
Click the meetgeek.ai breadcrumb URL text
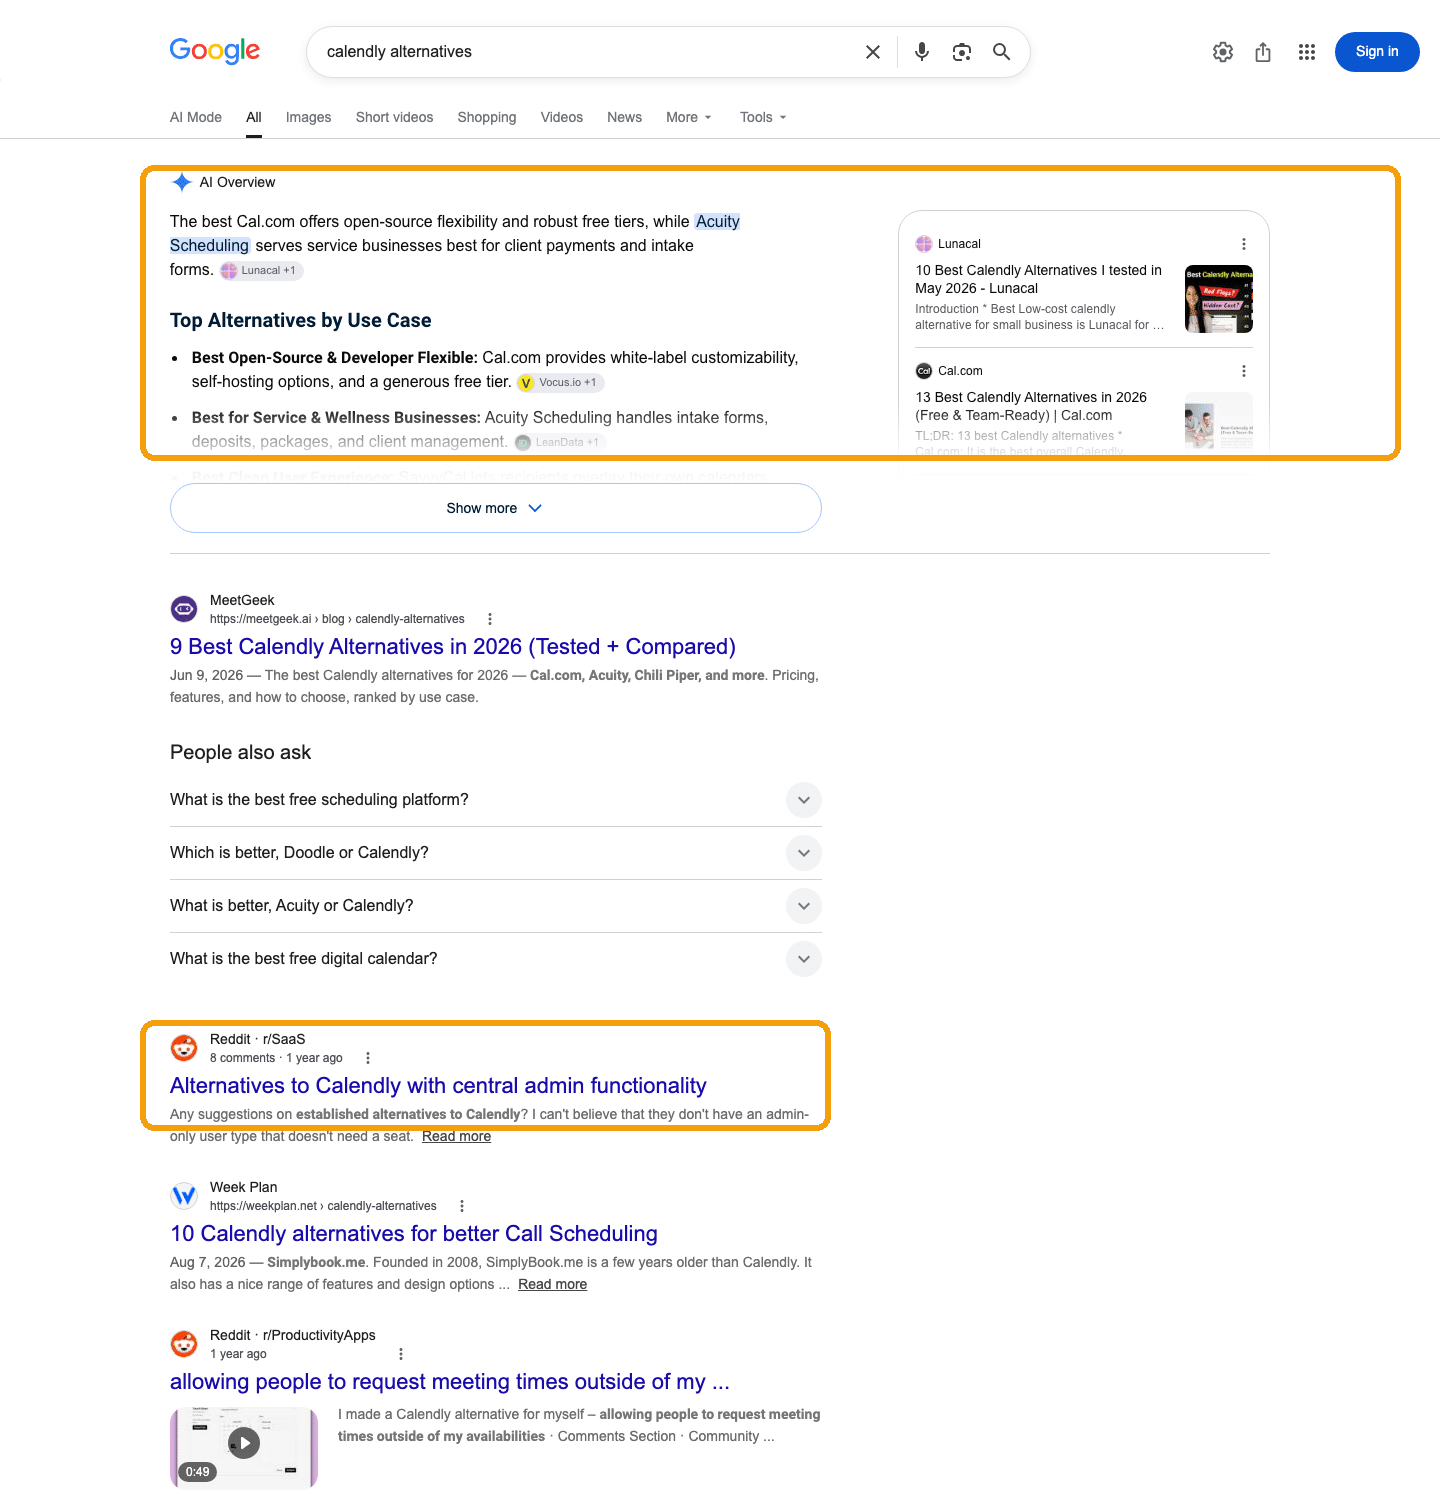(x=337, y=619)
